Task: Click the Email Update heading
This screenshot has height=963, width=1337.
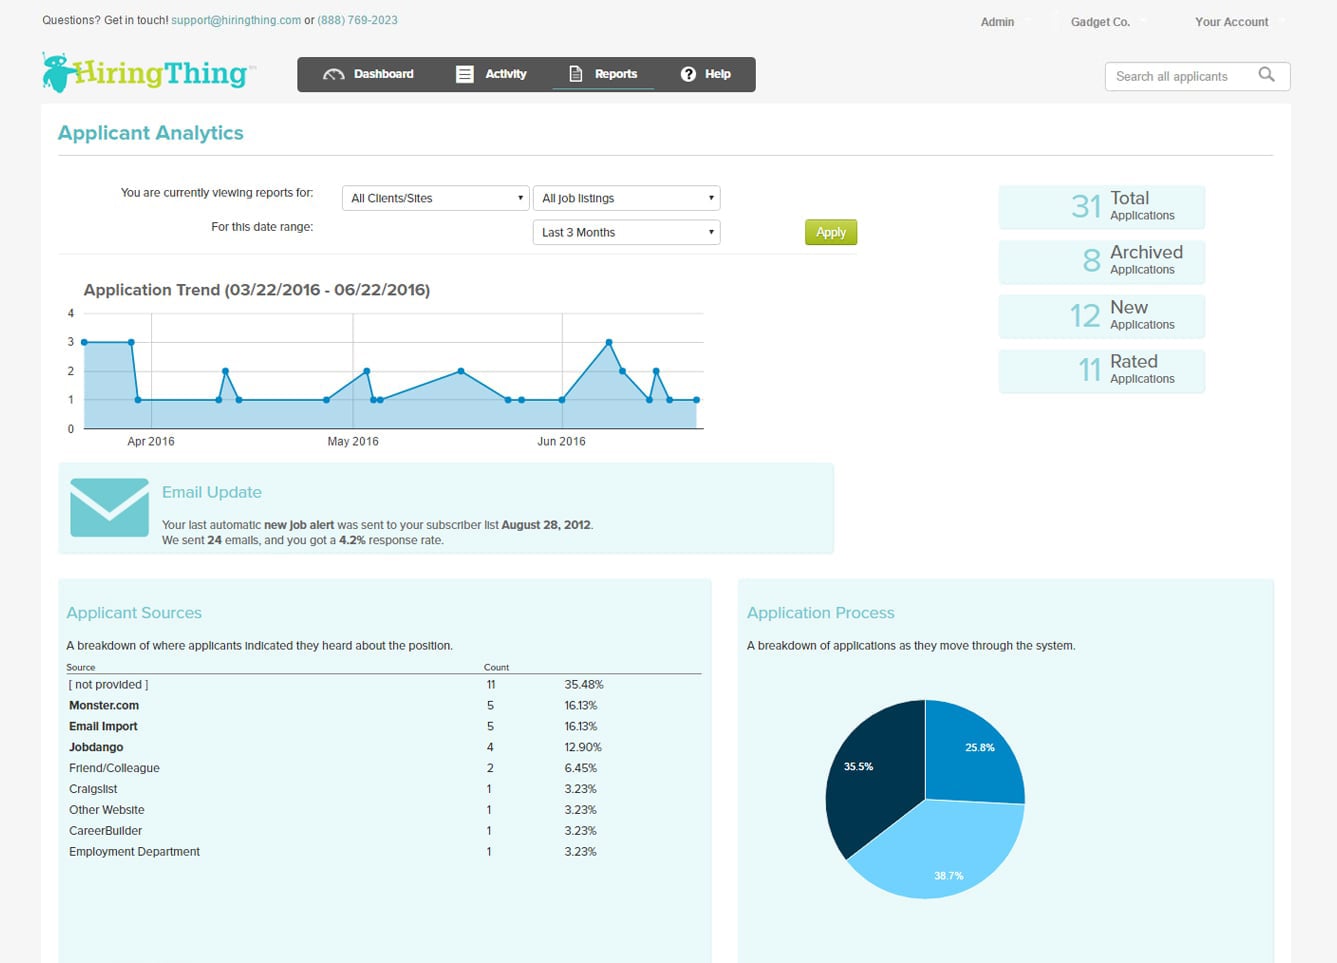Action: [x=212, y=492]
